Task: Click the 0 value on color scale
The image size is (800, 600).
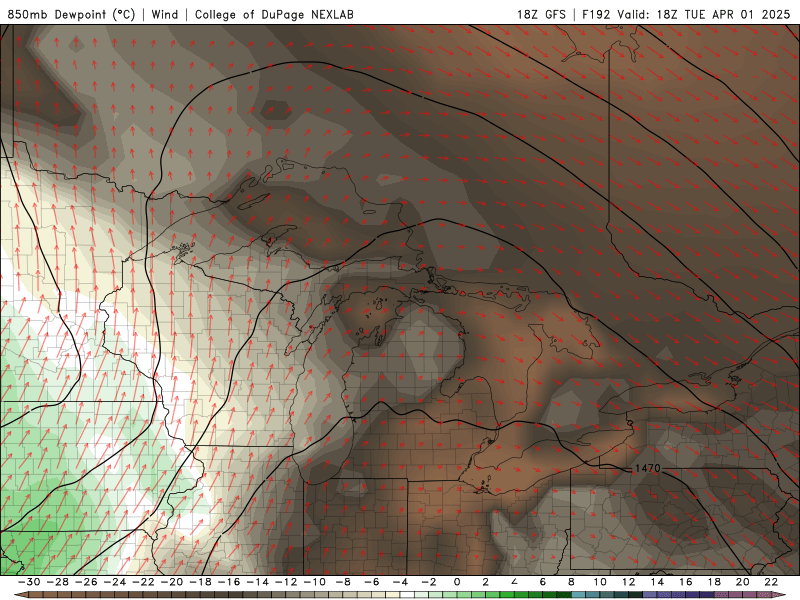Action: tap(457, 582)
